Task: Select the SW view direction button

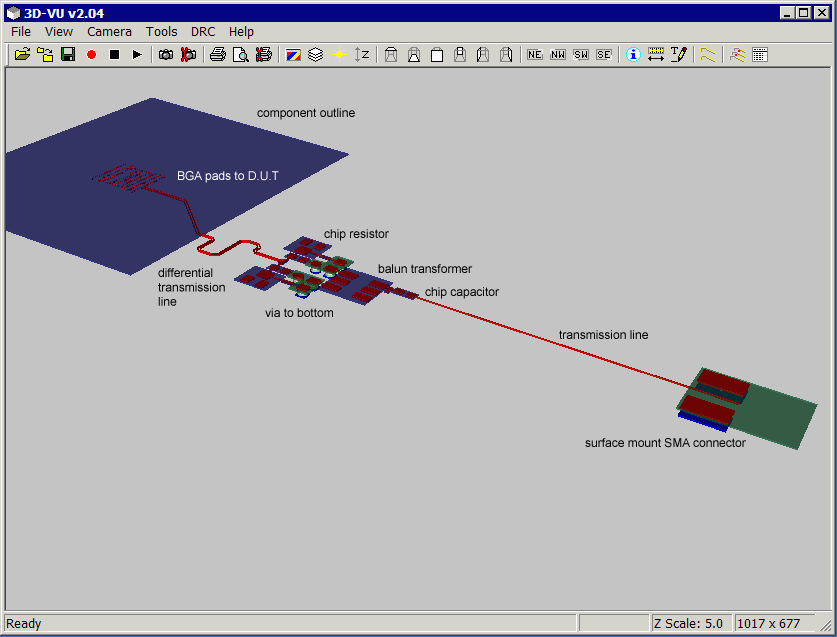Action: pyautogui.click(x=581, y=54)
